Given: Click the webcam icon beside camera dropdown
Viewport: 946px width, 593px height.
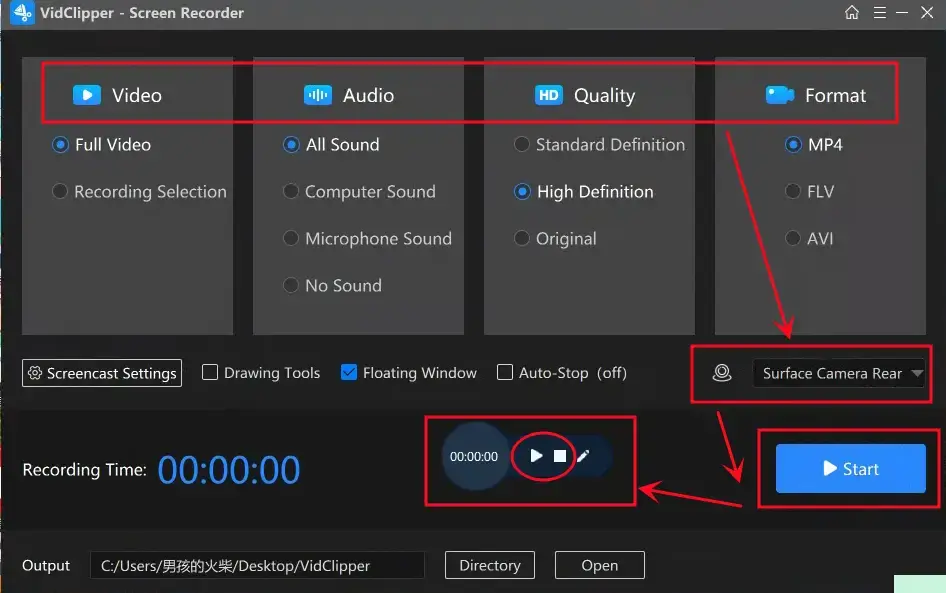Looking at the screenshot, I should [722, 373].
